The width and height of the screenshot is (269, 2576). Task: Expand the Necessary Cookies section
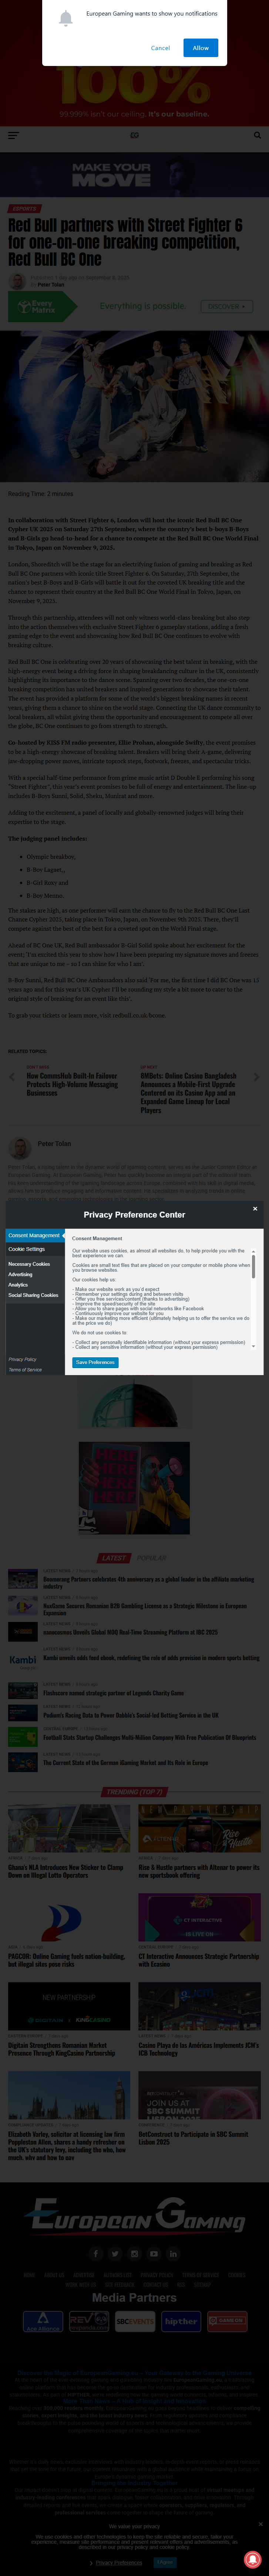click(29, 1264)
